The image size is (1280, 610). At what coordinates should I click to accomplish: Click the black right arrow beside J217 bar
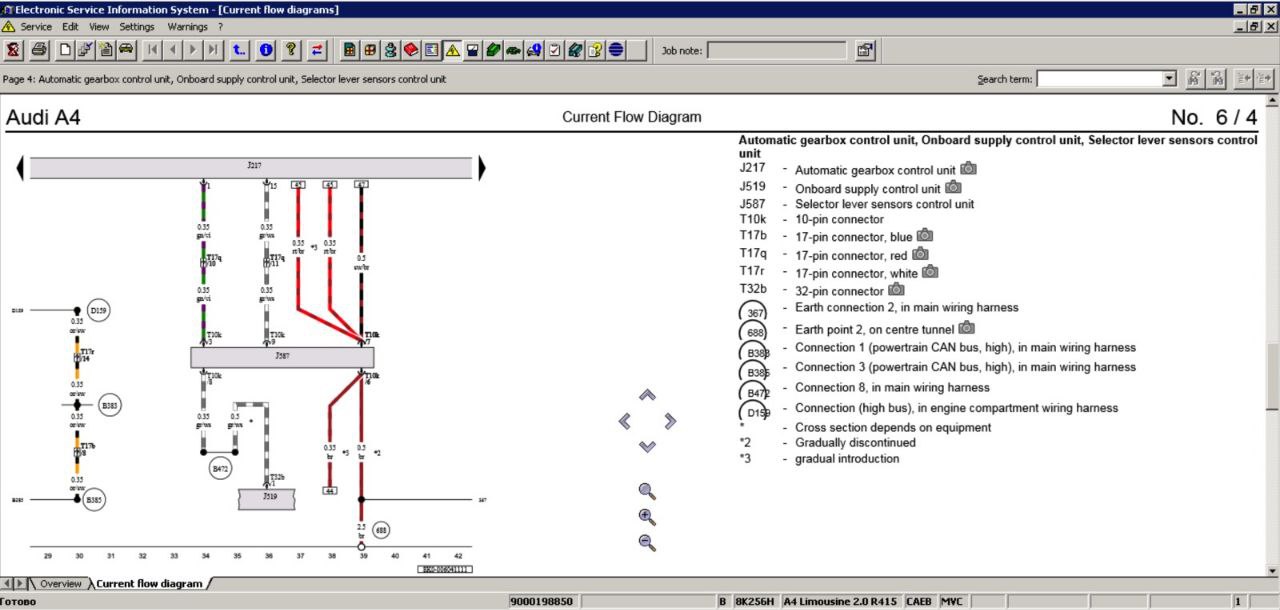pyautogui.click(x=482, y=169)
